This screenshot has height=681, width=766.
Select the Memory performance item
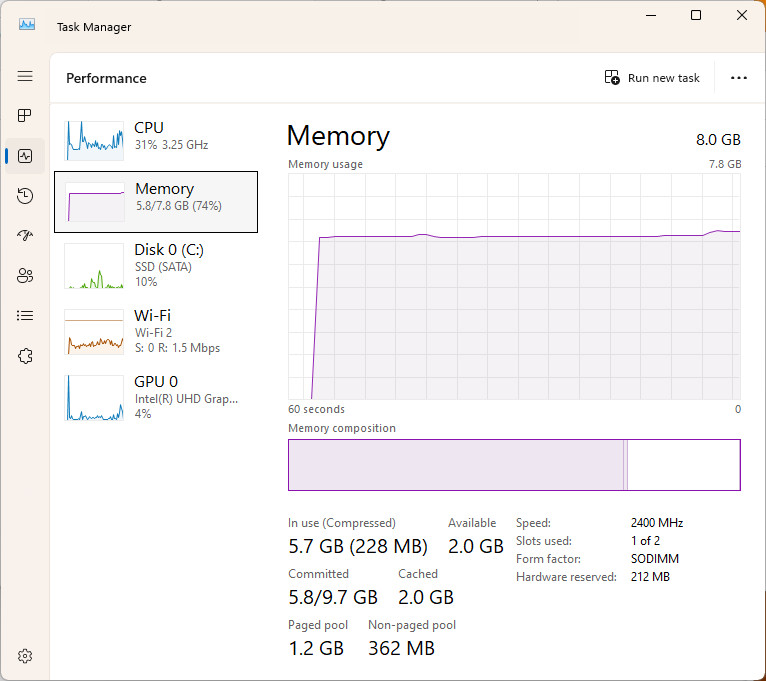click(x=156, y=202)
